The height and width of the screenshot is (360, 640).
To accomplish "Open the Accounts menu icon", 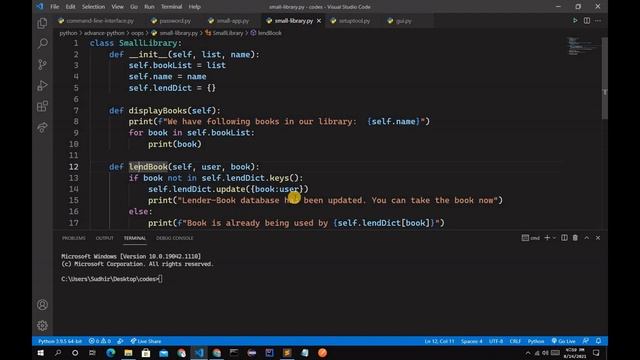I will 42,304.
